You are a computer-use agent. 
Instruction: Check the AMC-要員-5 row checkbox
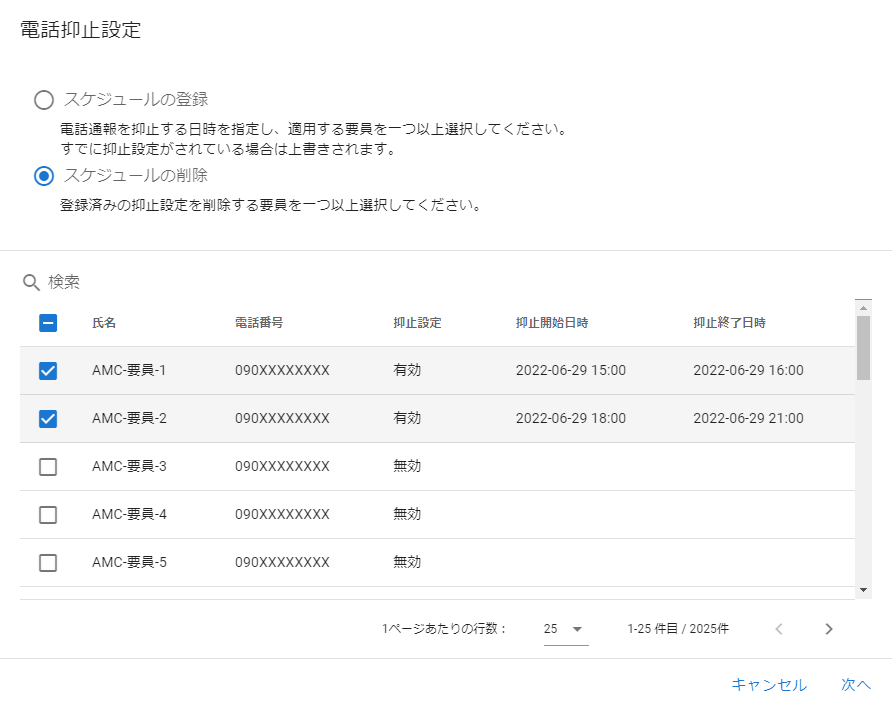click(x=47, y=562)
